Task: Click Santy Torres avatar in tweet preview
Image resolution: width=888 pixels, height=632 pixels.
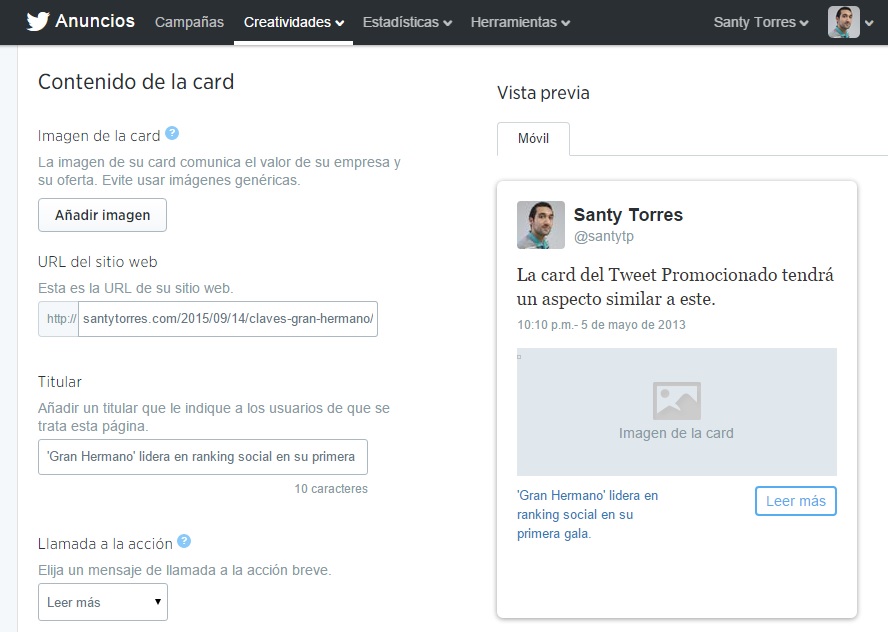Action: tap(541, 225)
